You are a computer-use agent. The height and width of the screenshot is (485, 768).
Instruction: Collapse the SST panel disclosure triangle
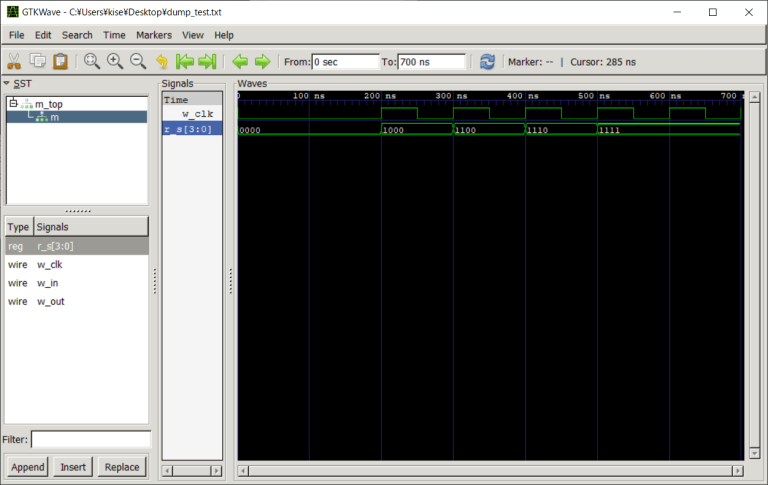click(7, 83)
